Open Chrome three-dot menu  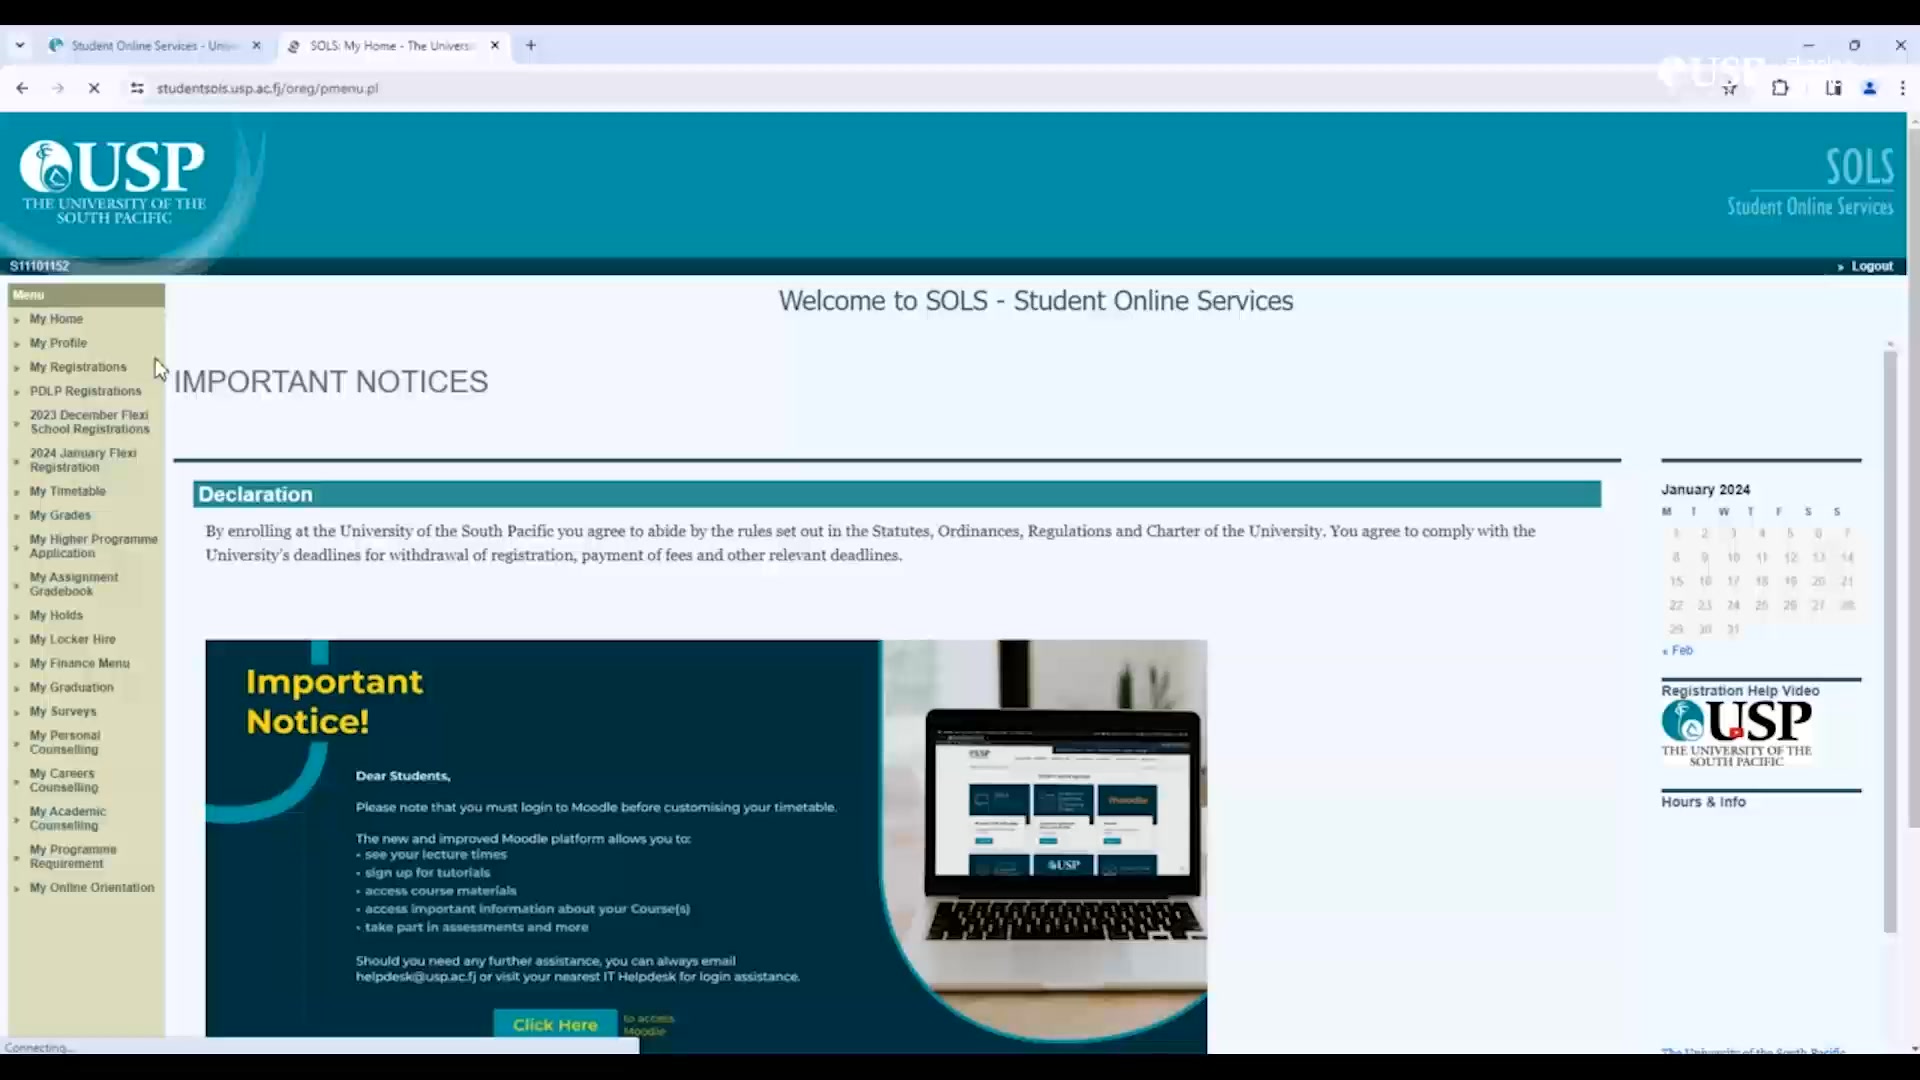coord(1903,88)
